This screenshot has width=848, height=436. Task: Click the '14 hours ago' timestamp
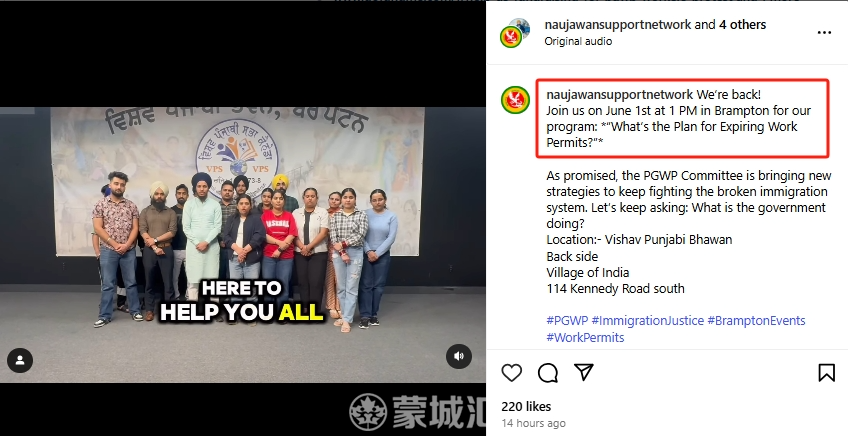coord(533,423)
